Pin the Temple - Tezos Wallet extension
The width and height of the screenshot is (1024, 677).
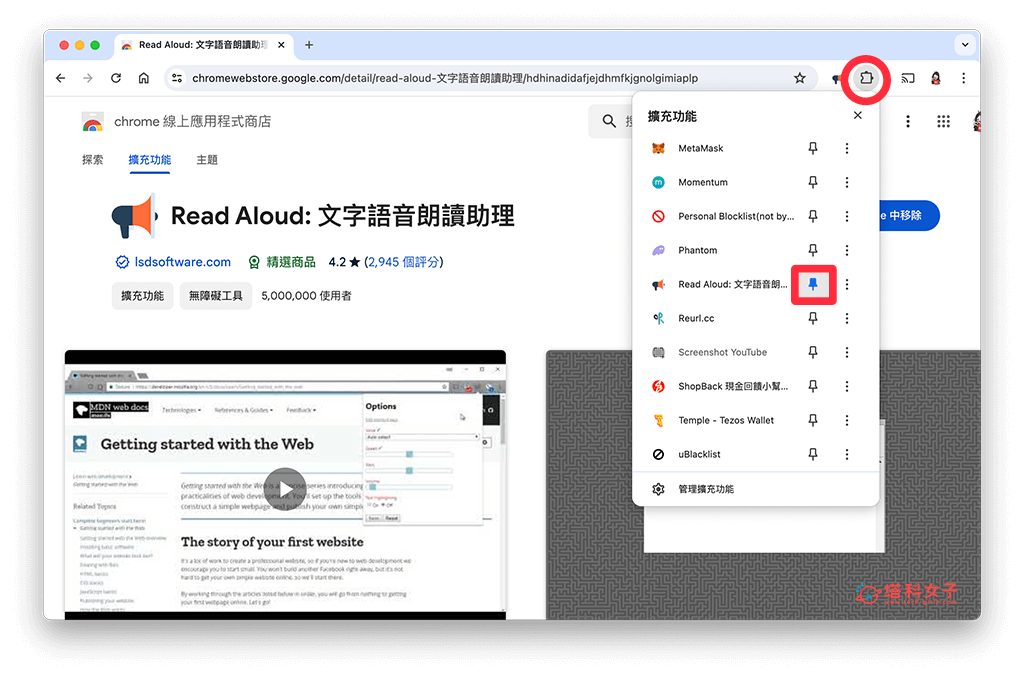[x=812, y=420]
